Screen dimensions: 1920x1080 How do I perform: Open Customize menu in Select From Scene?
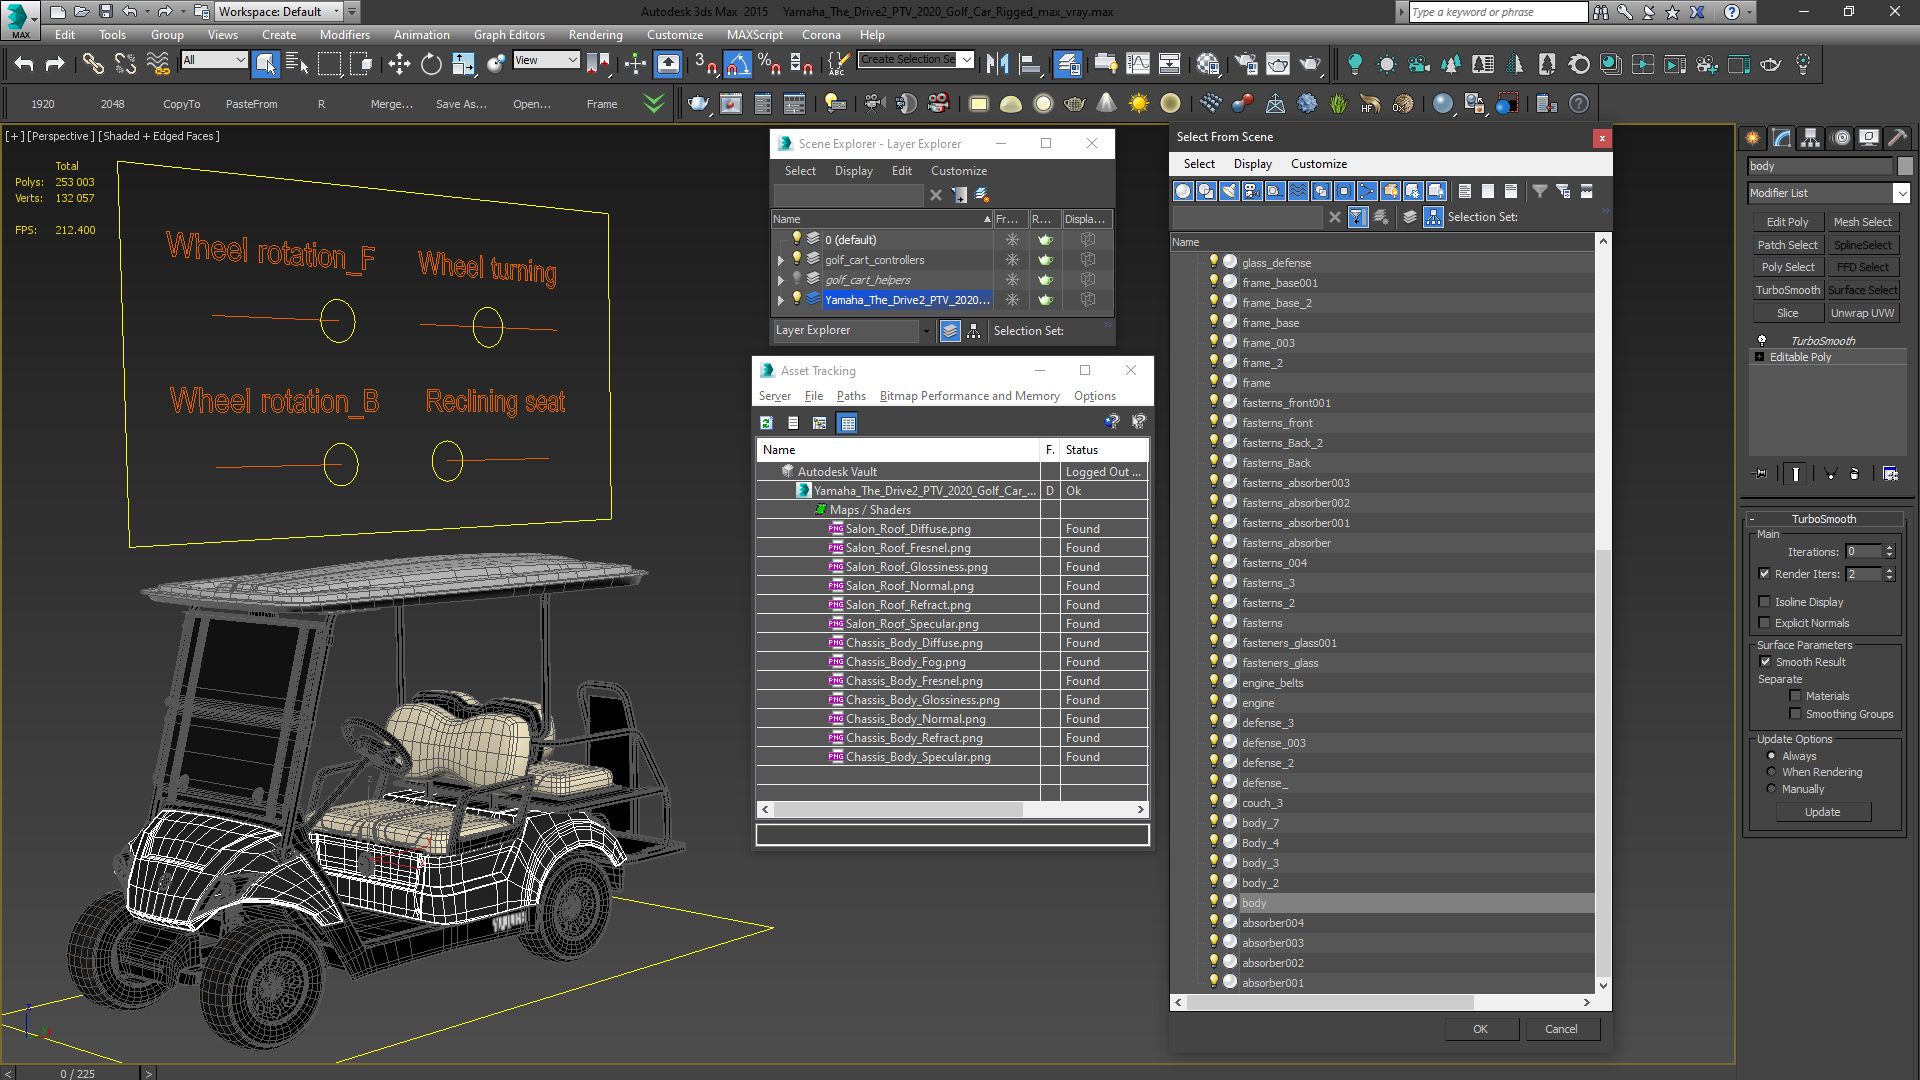1318,164
